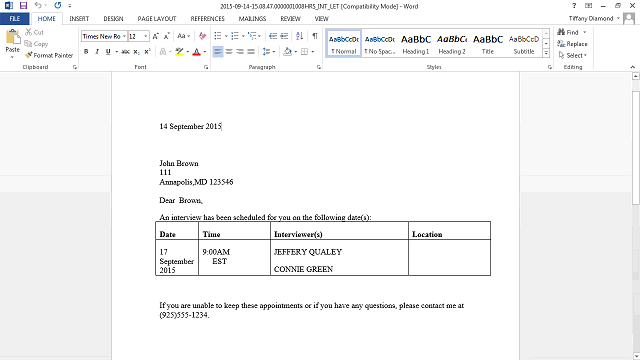Click the Decrease Indent icon
The image size is (640, 360).
click(x=273, y=36)
